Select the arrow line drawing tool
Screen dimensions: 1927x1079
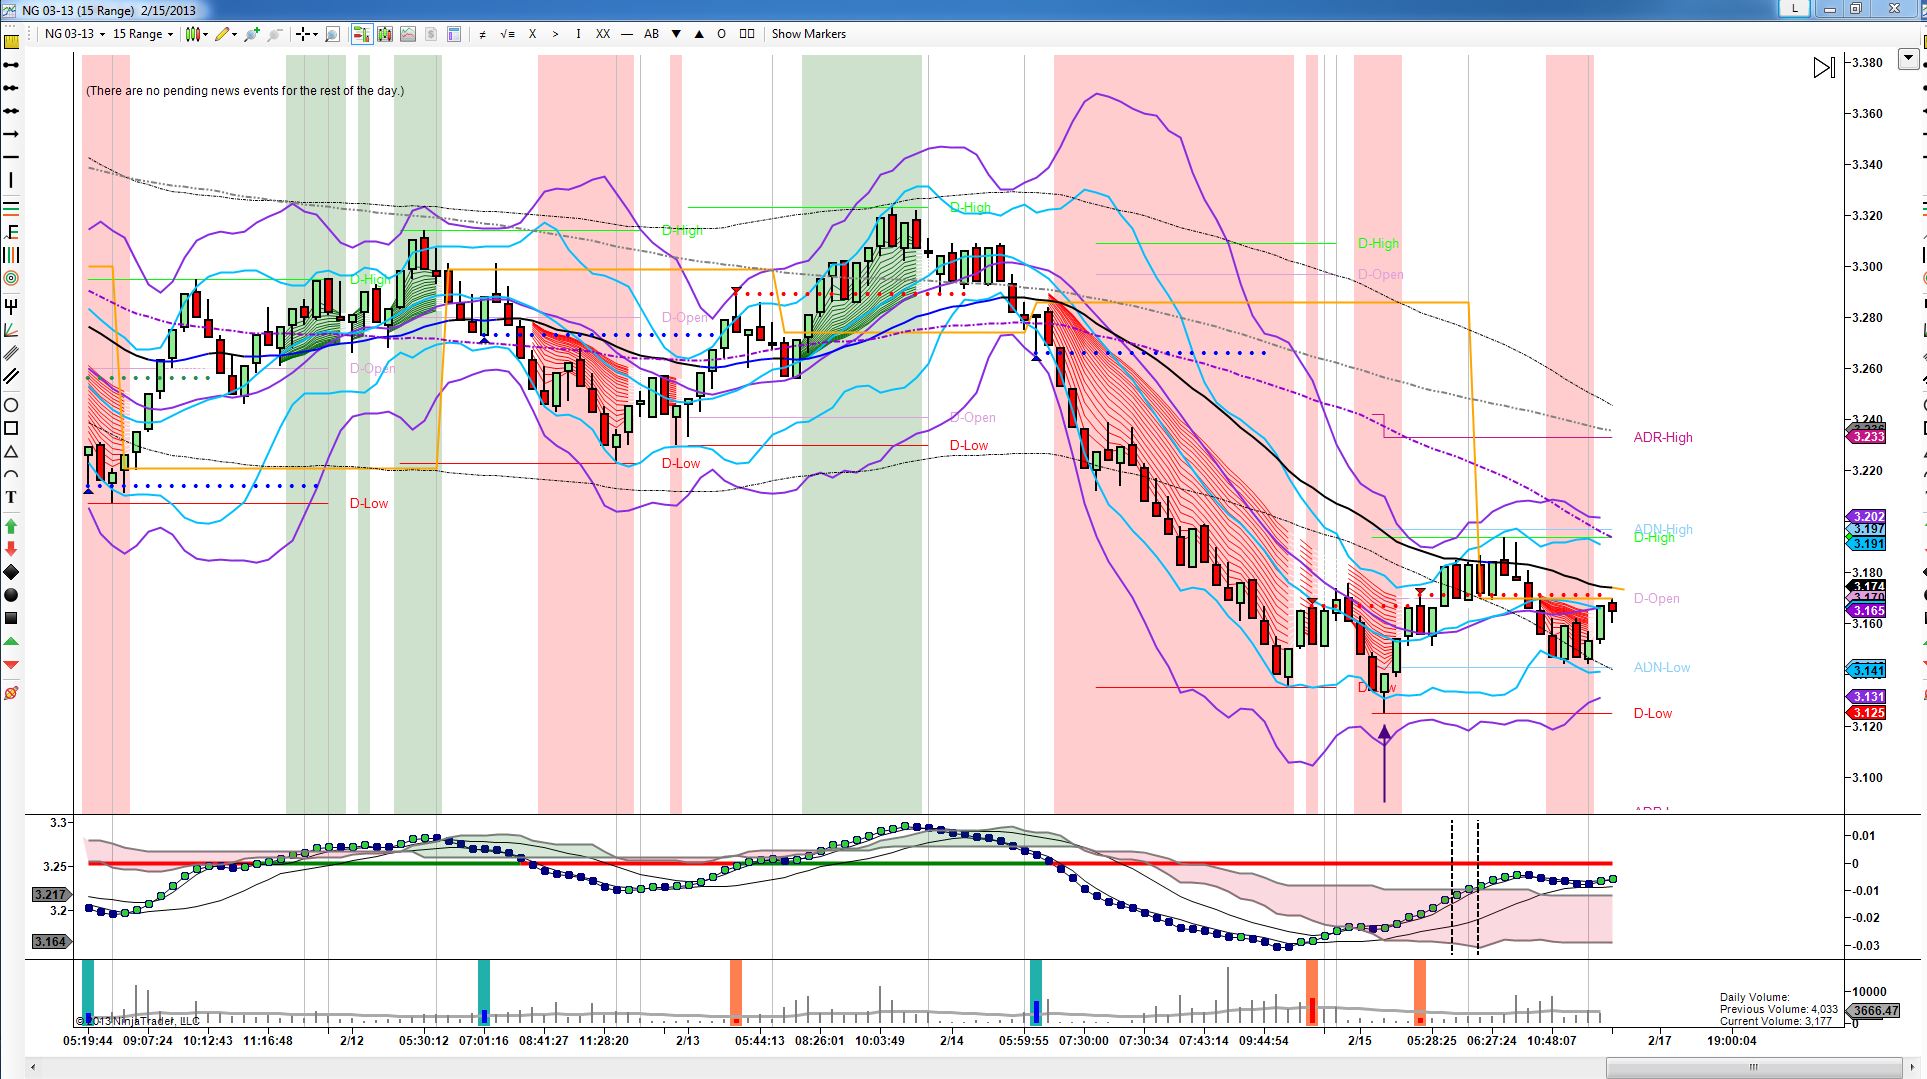[11, 134]
